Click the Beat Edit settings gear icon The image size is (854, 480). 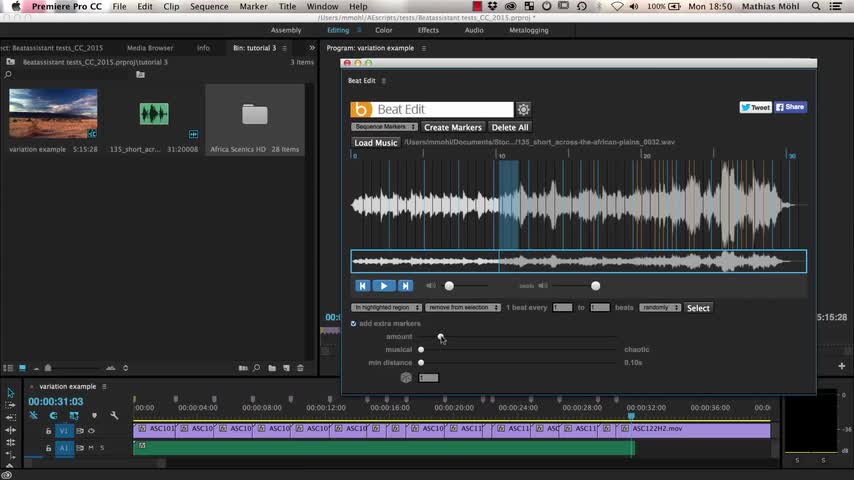(x=523, y=110)
